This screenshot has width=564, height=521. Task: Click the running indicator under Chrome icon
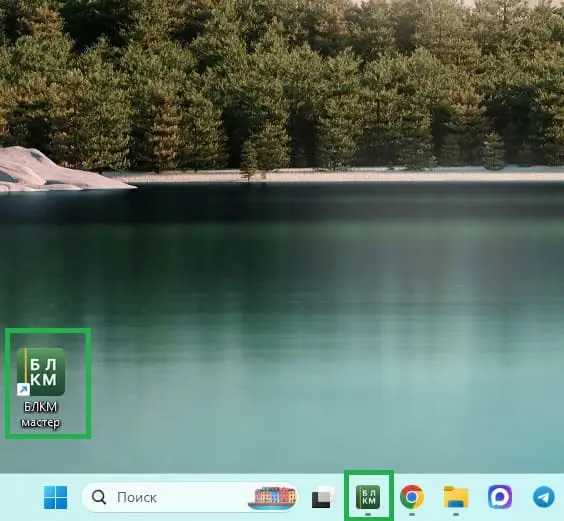pyautogui.click(x=412, y=515)
